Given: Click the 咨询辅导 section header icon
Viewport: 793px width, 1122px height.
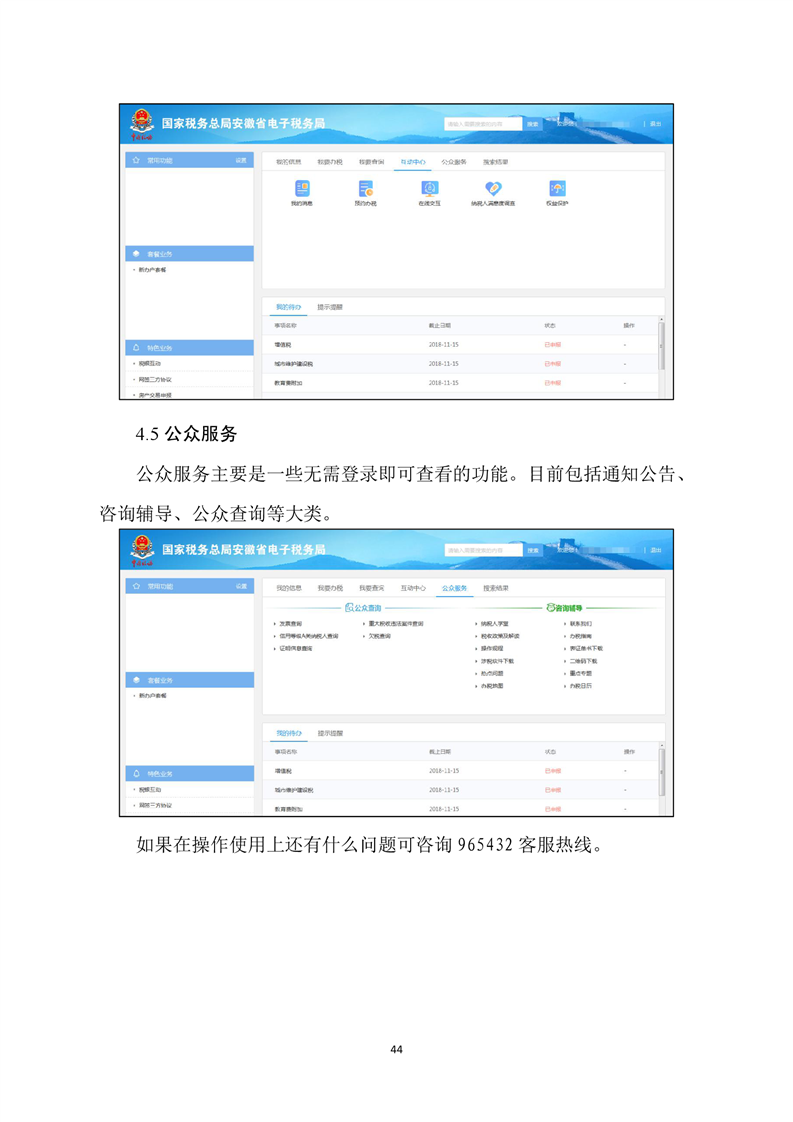Looking at the screenshot, I should pos(550,608).
